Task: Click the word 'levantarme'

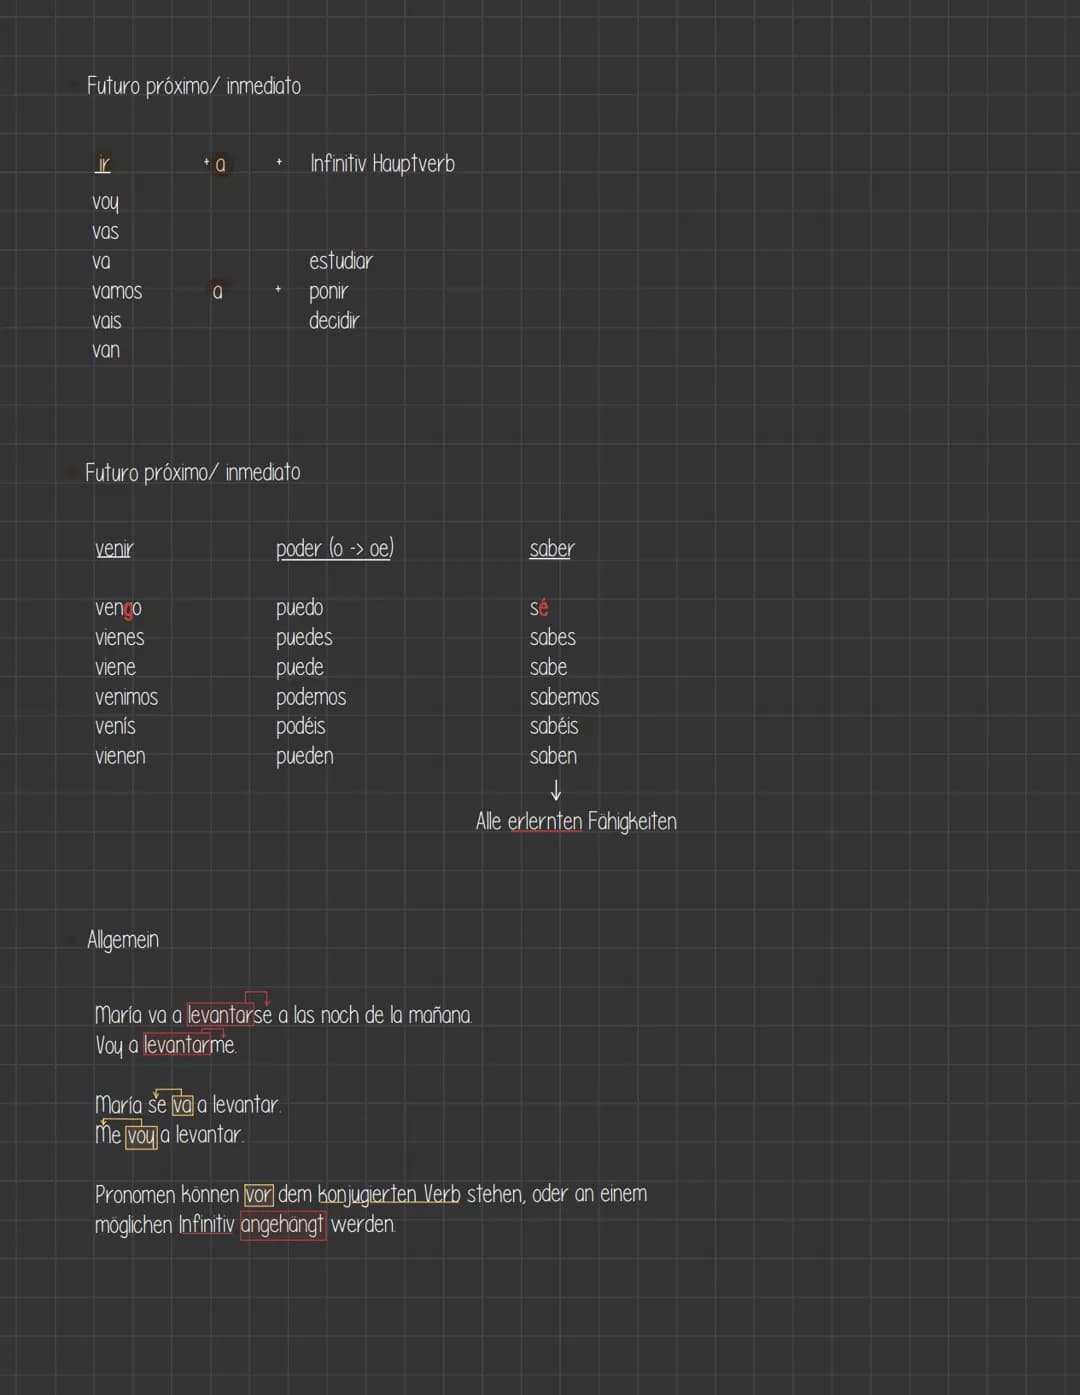Action: 189,1045
